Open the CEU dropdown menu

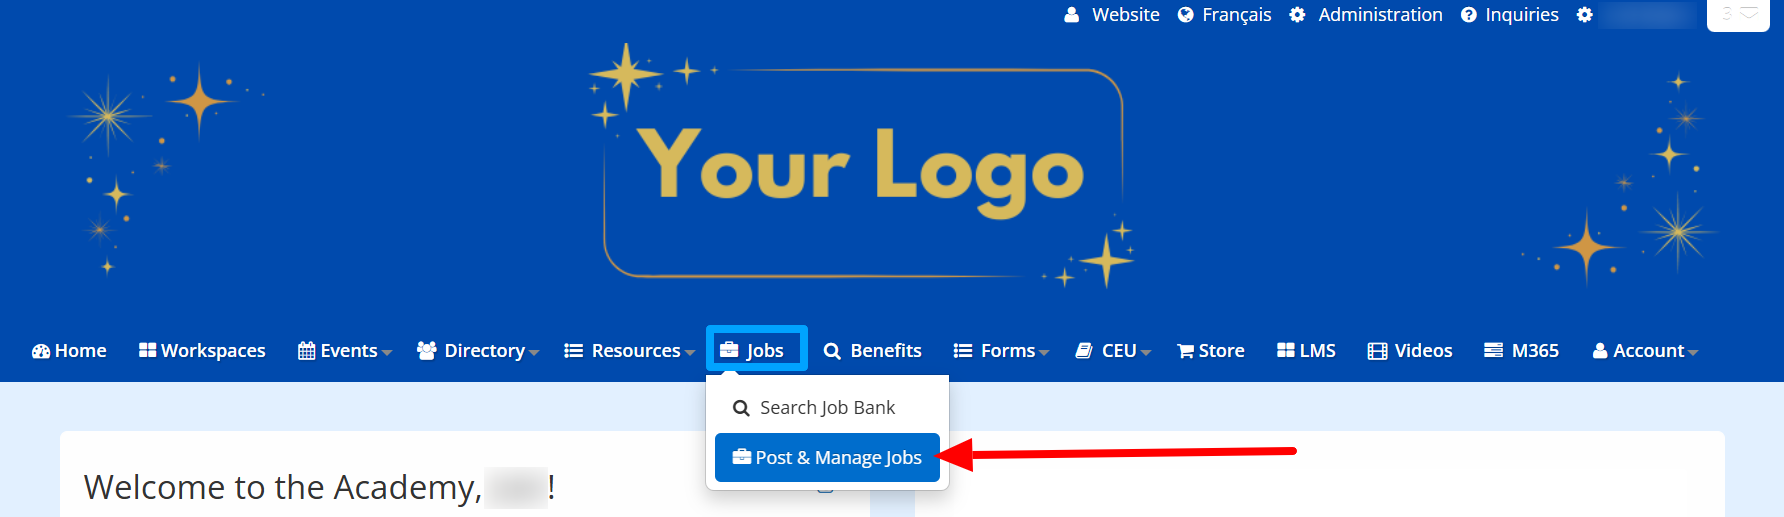click(x=1113, y=351)
